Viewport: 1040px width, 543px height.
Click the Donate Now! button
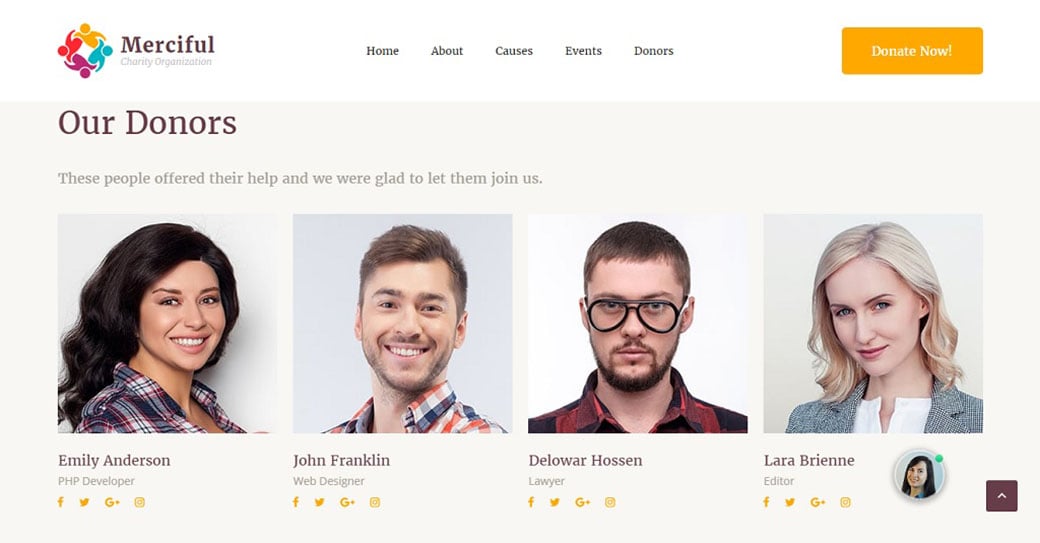tap(912, 50)
